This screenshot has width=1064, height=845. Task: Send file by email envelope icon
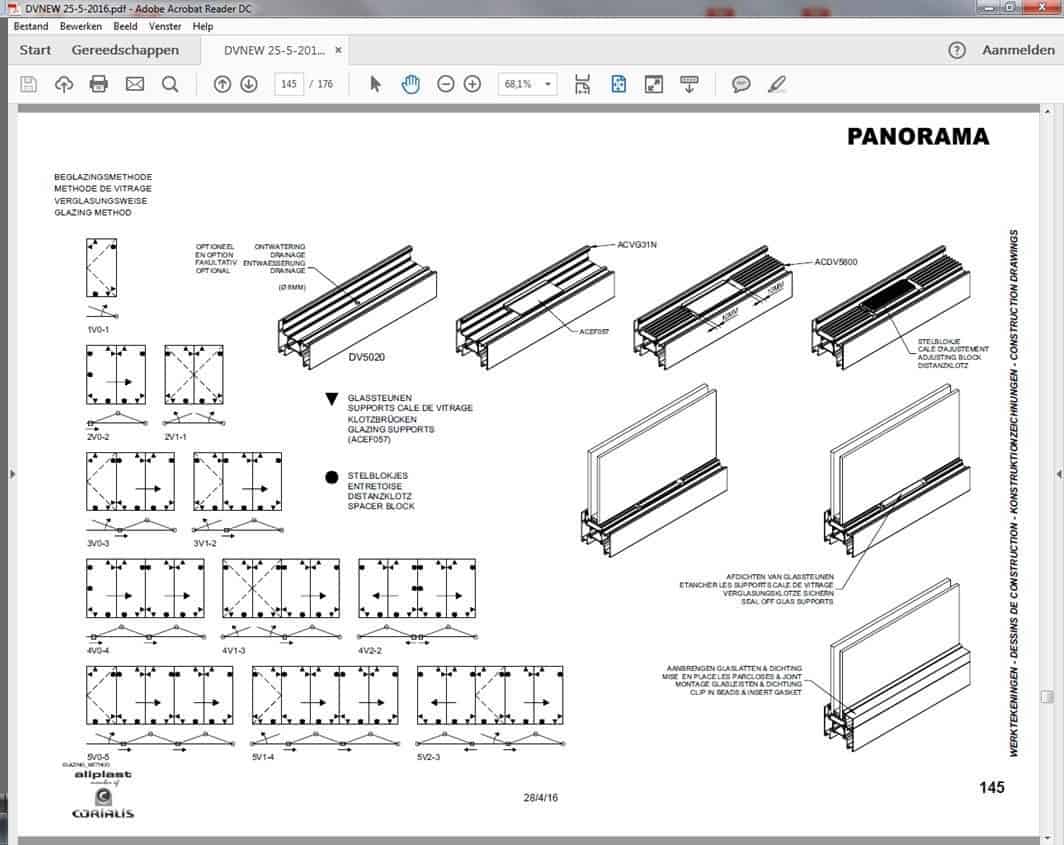point(134,84)
